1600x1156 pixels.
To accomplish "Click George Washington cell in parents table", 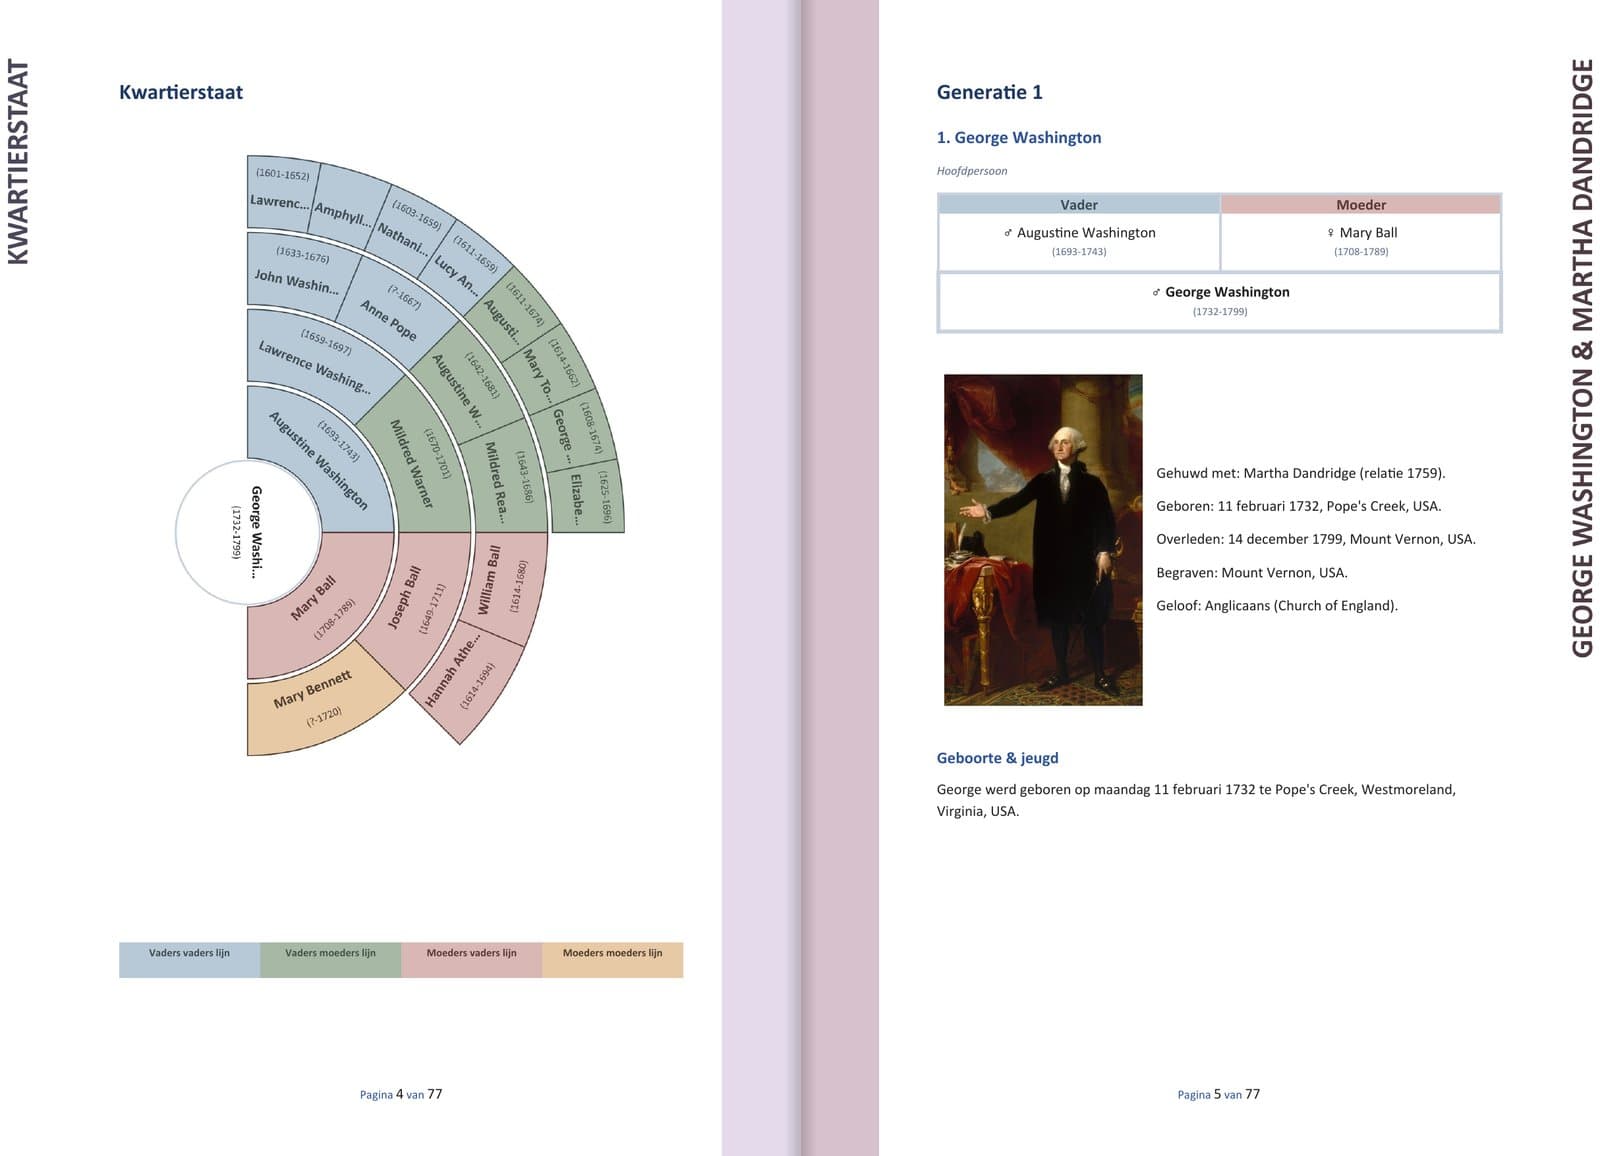I will (1220, 301).
